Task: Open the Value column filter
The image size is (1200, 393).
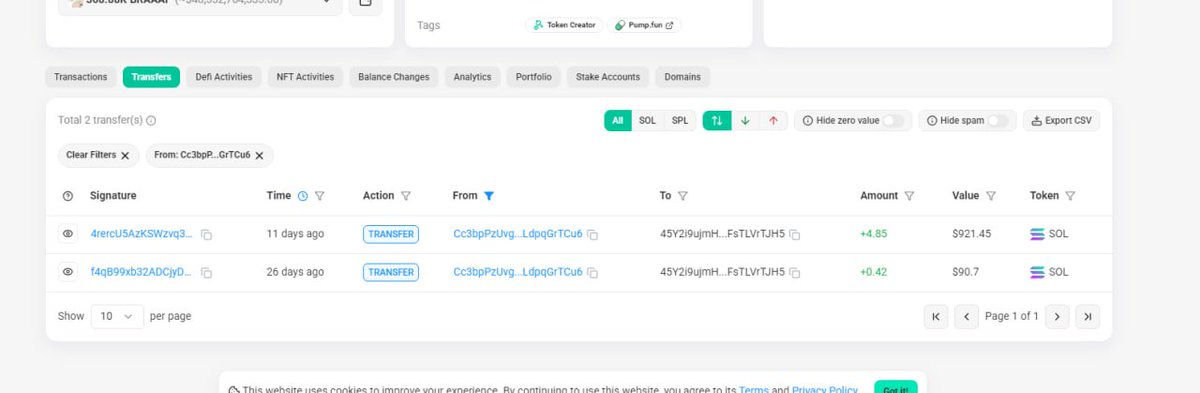Action: coord(991,196)
